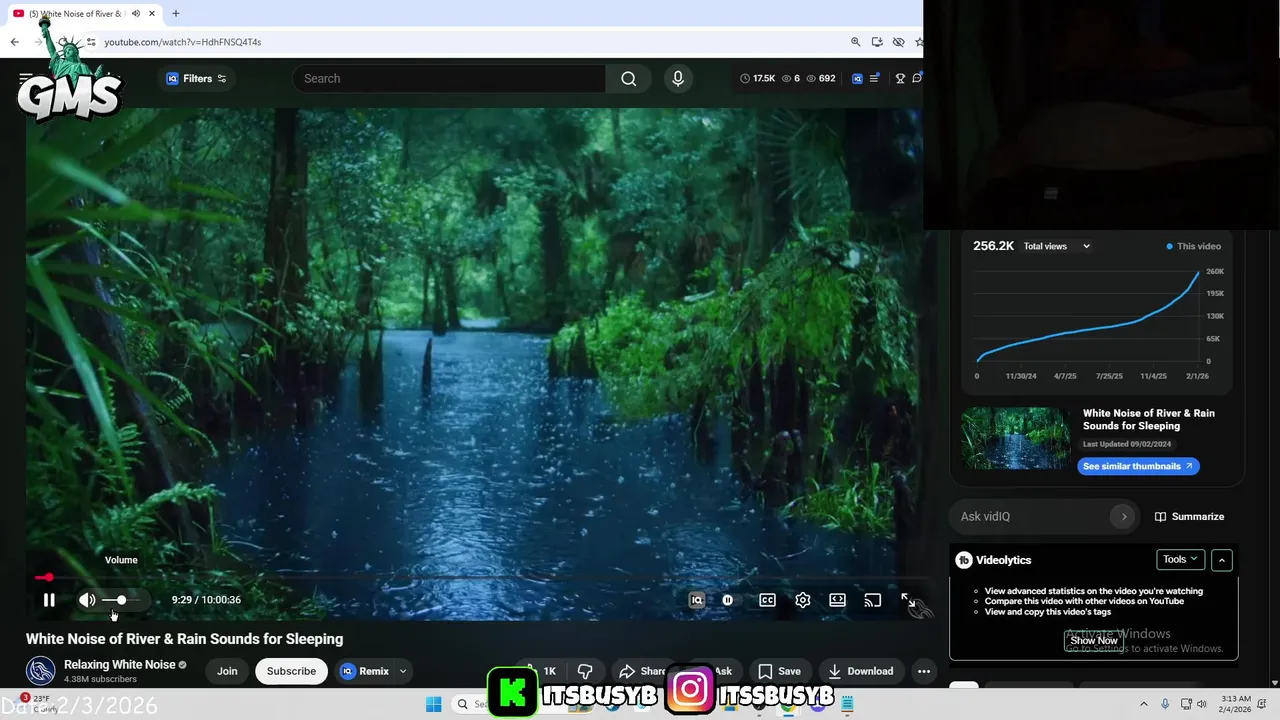Open the Windows Start menu

433,704
